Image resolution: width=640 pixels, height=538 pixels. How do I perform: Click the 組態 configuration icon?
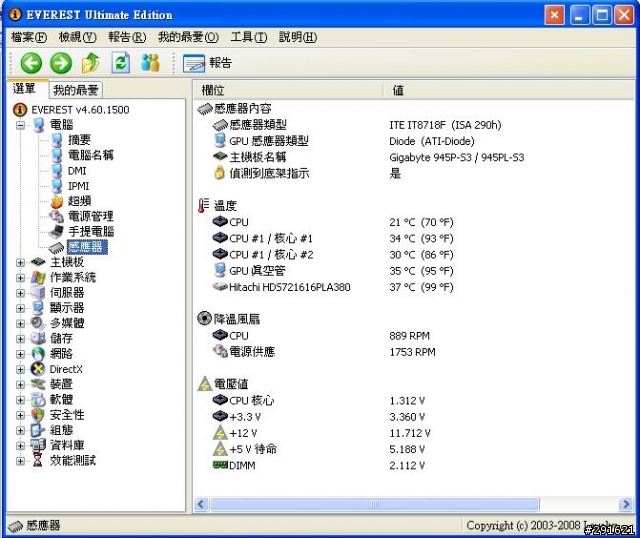pyautogui.click(x=38, y=430)
